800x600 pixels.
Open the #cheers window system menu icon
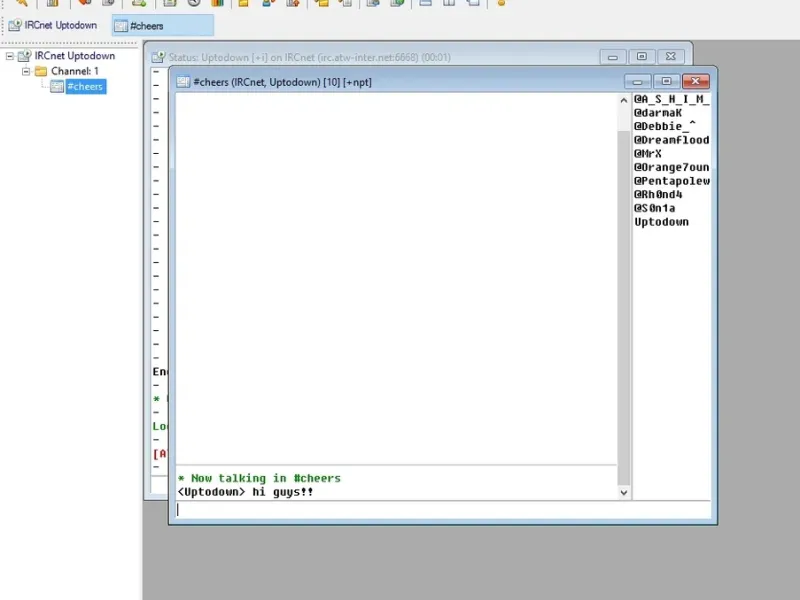(x=183, y=82)
